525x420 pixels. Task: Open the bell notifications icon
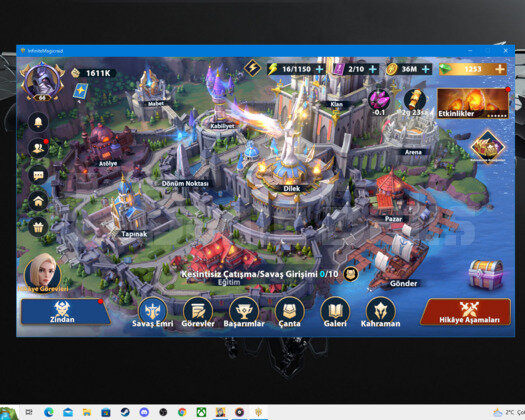[x=38, y=122]
